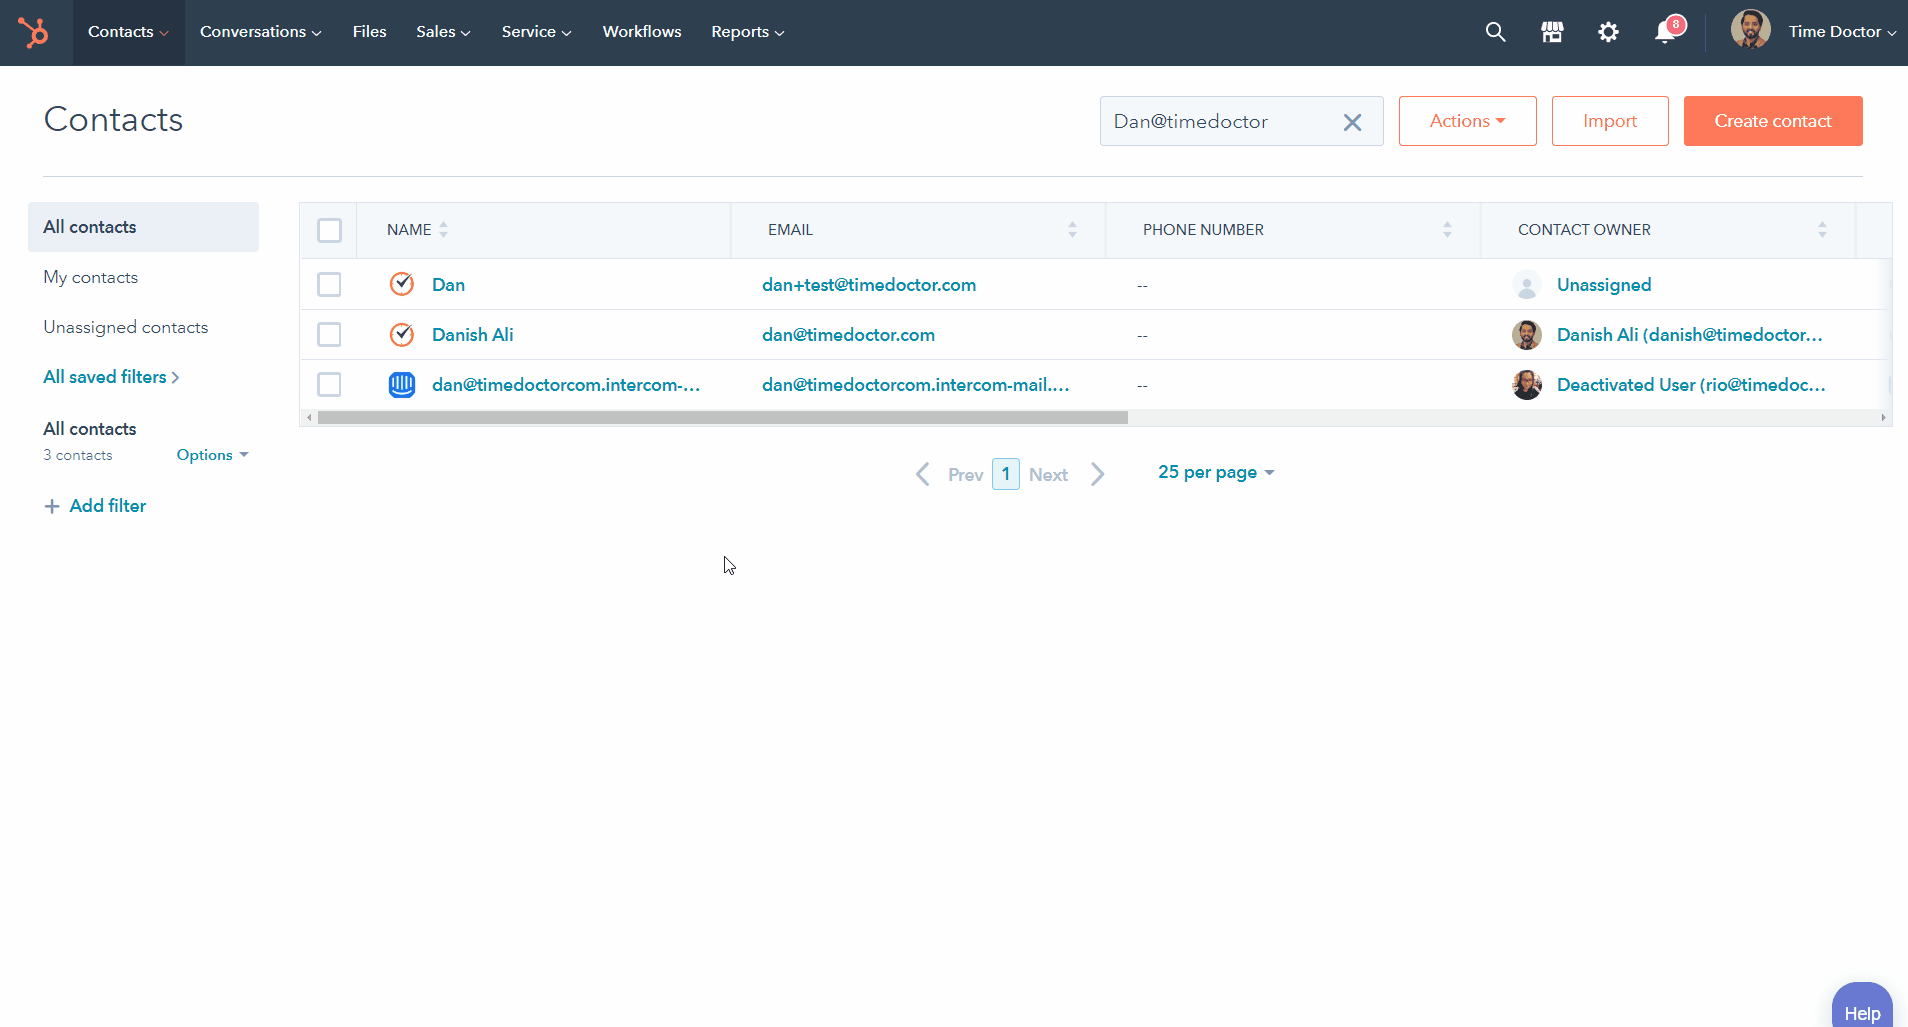Open the Actions dropdown
The image size is (1908, 1027).
1467,121
